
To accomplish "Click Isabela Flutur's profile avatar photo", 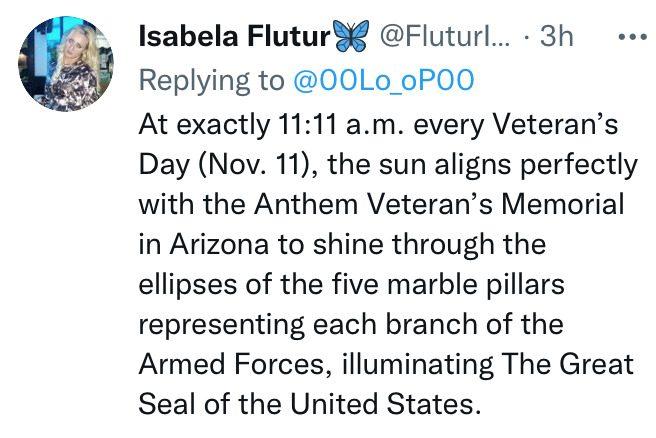I will click(x=66, y=64).
